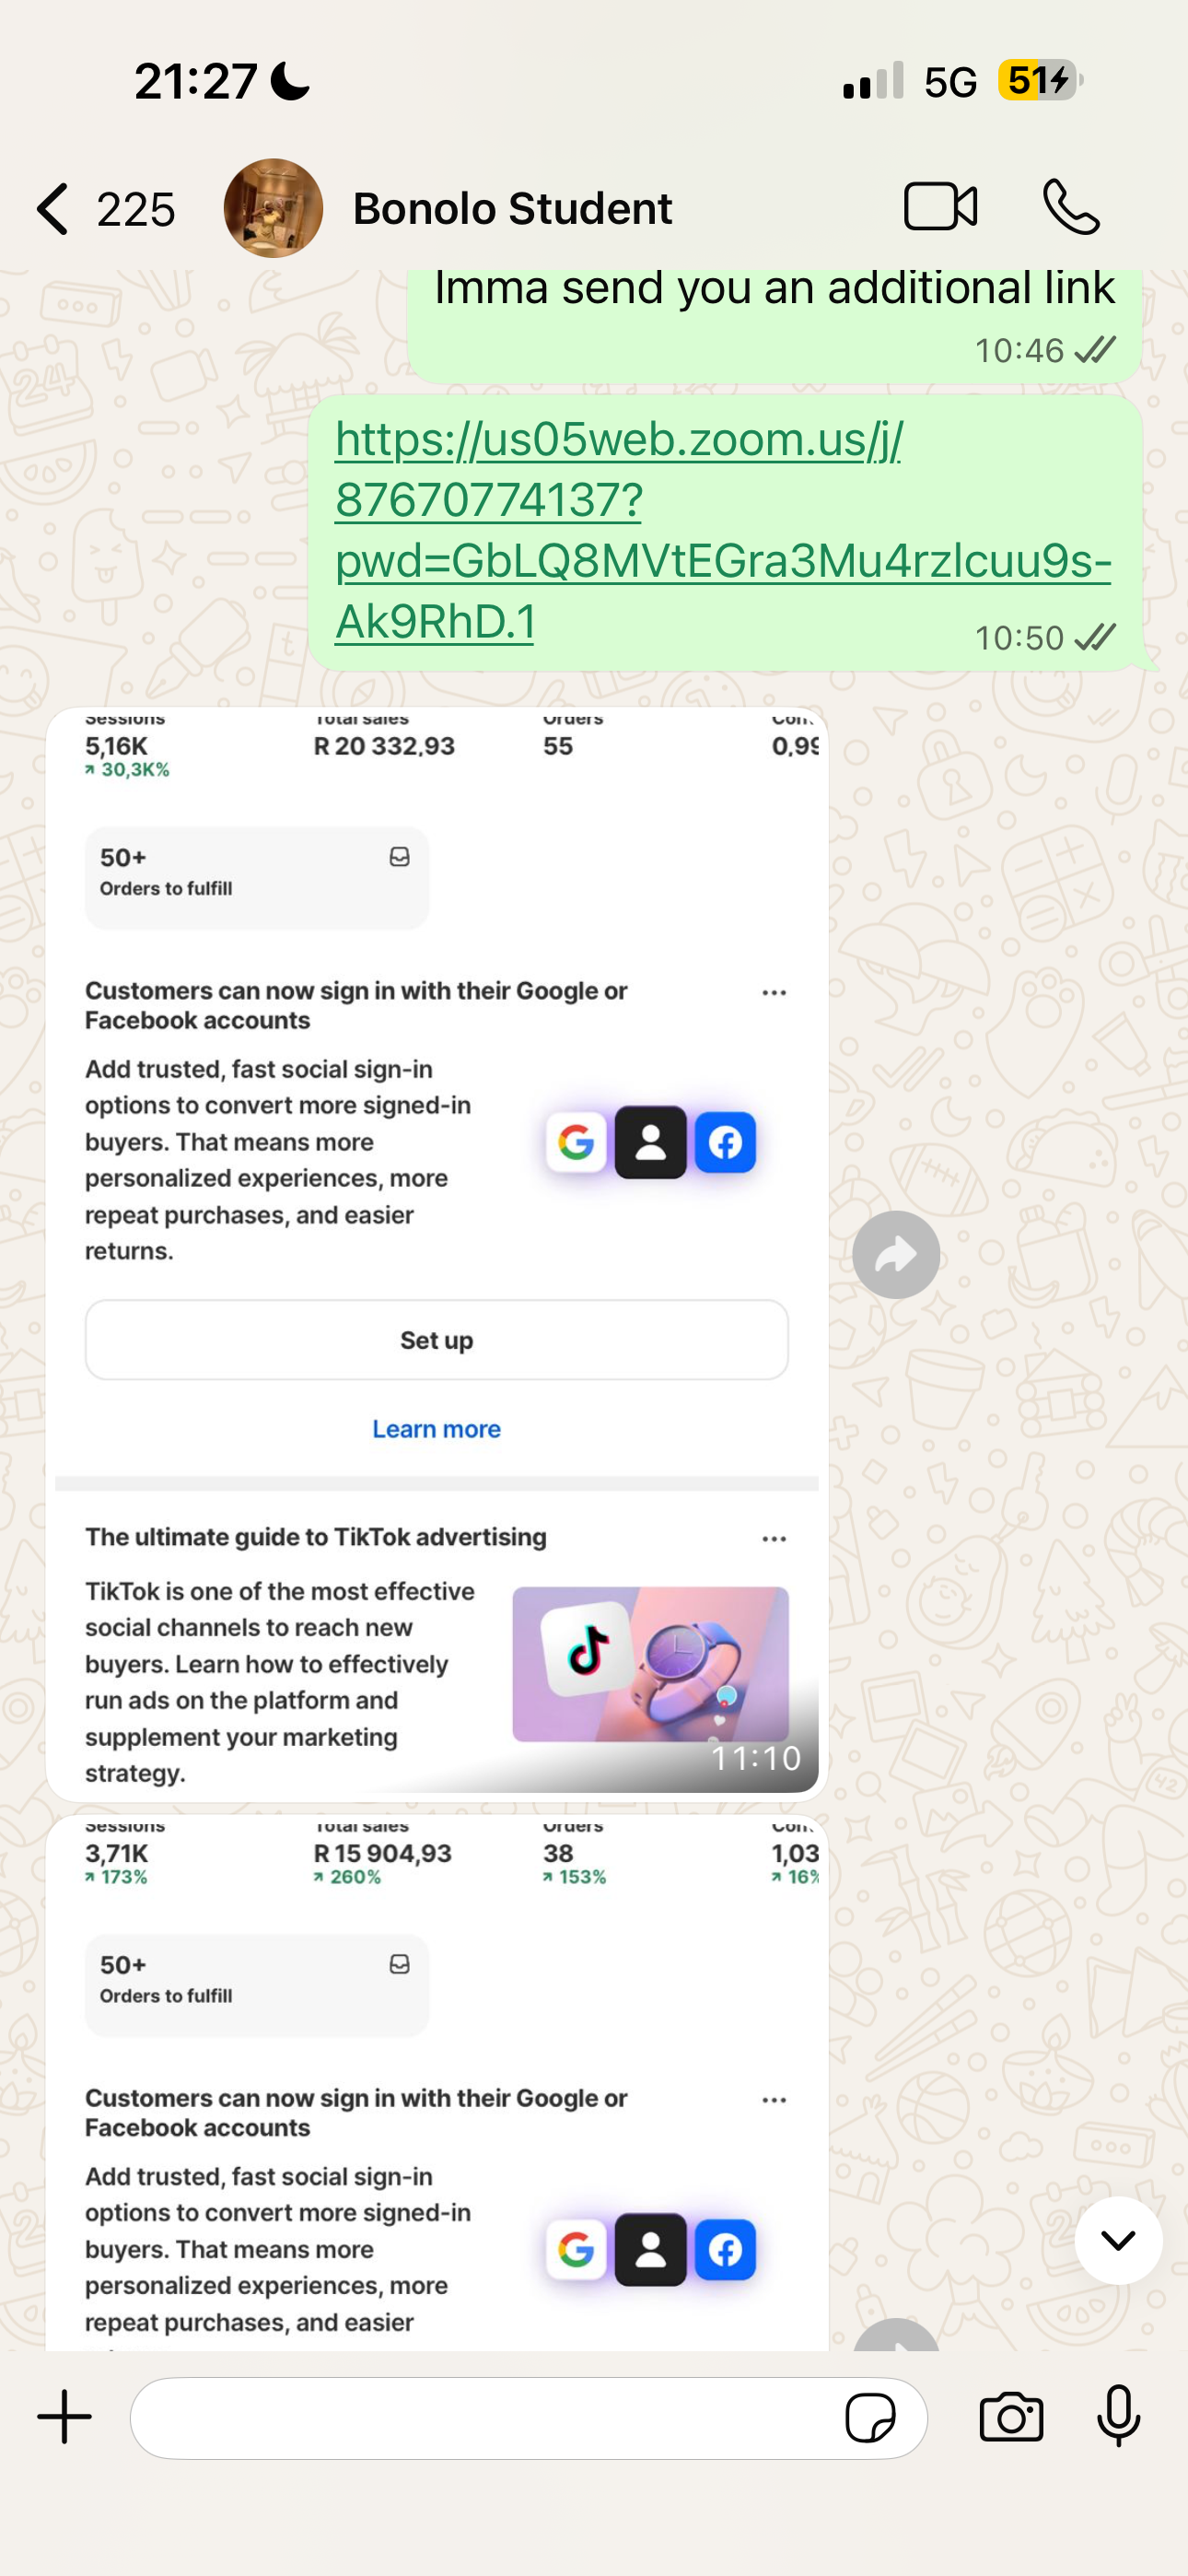This screenshot has height=2576, width=1188.
Task: Record a voice message with microphone
Action: (1118, 2416)
